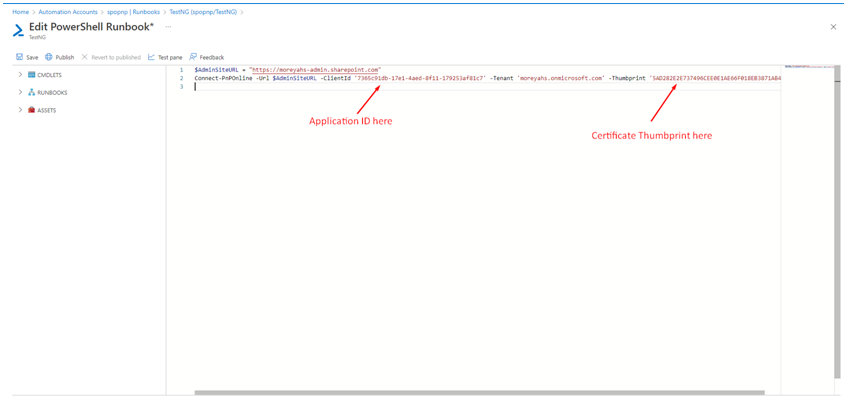
Task: Select the CMDLETS label
Action: tap(50, 75)
